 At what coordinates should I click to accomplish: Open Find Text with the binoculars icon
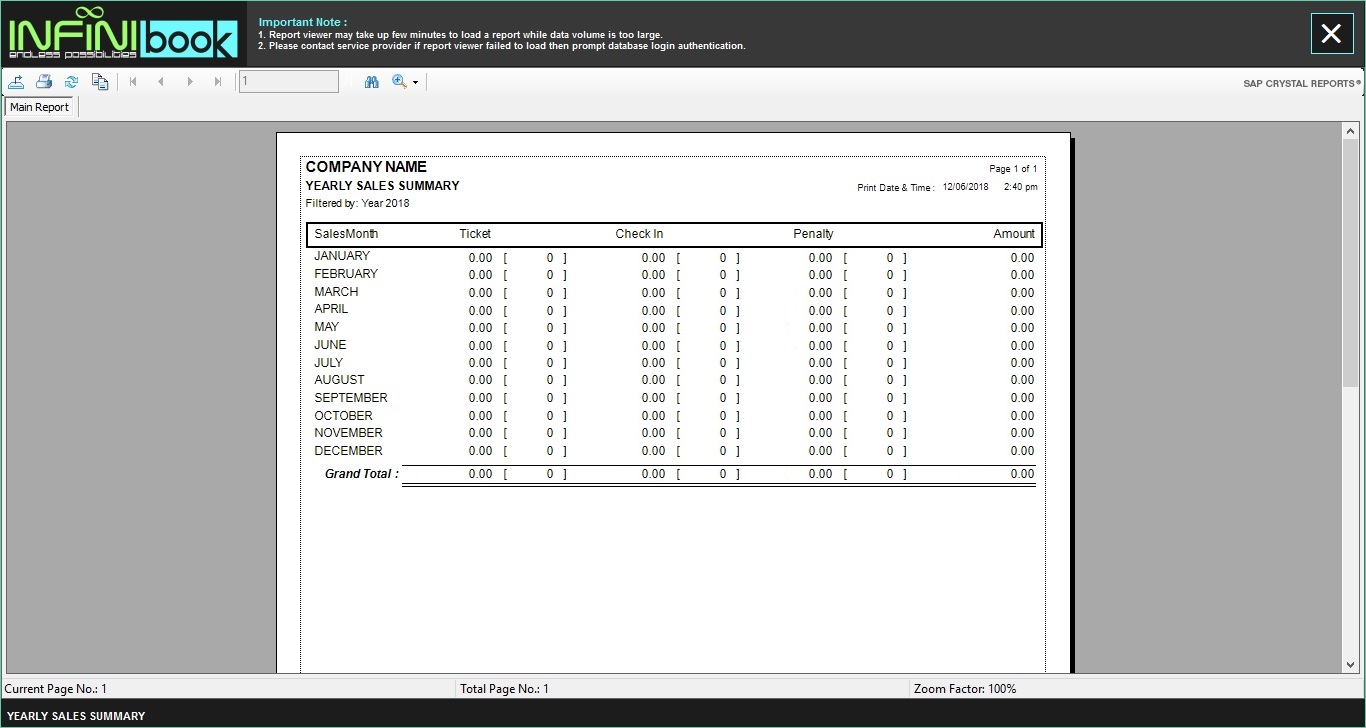coord(372,82)
